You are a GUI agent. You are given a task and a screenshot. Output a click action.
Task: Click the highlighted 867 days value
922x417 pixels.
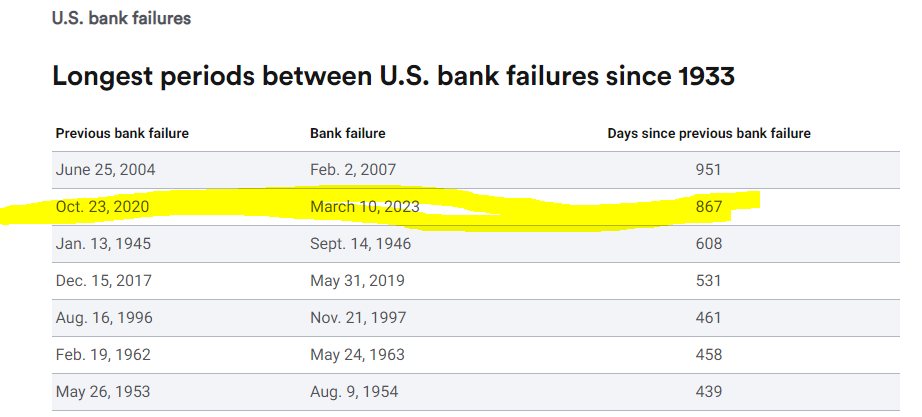(x=708, y=207)
